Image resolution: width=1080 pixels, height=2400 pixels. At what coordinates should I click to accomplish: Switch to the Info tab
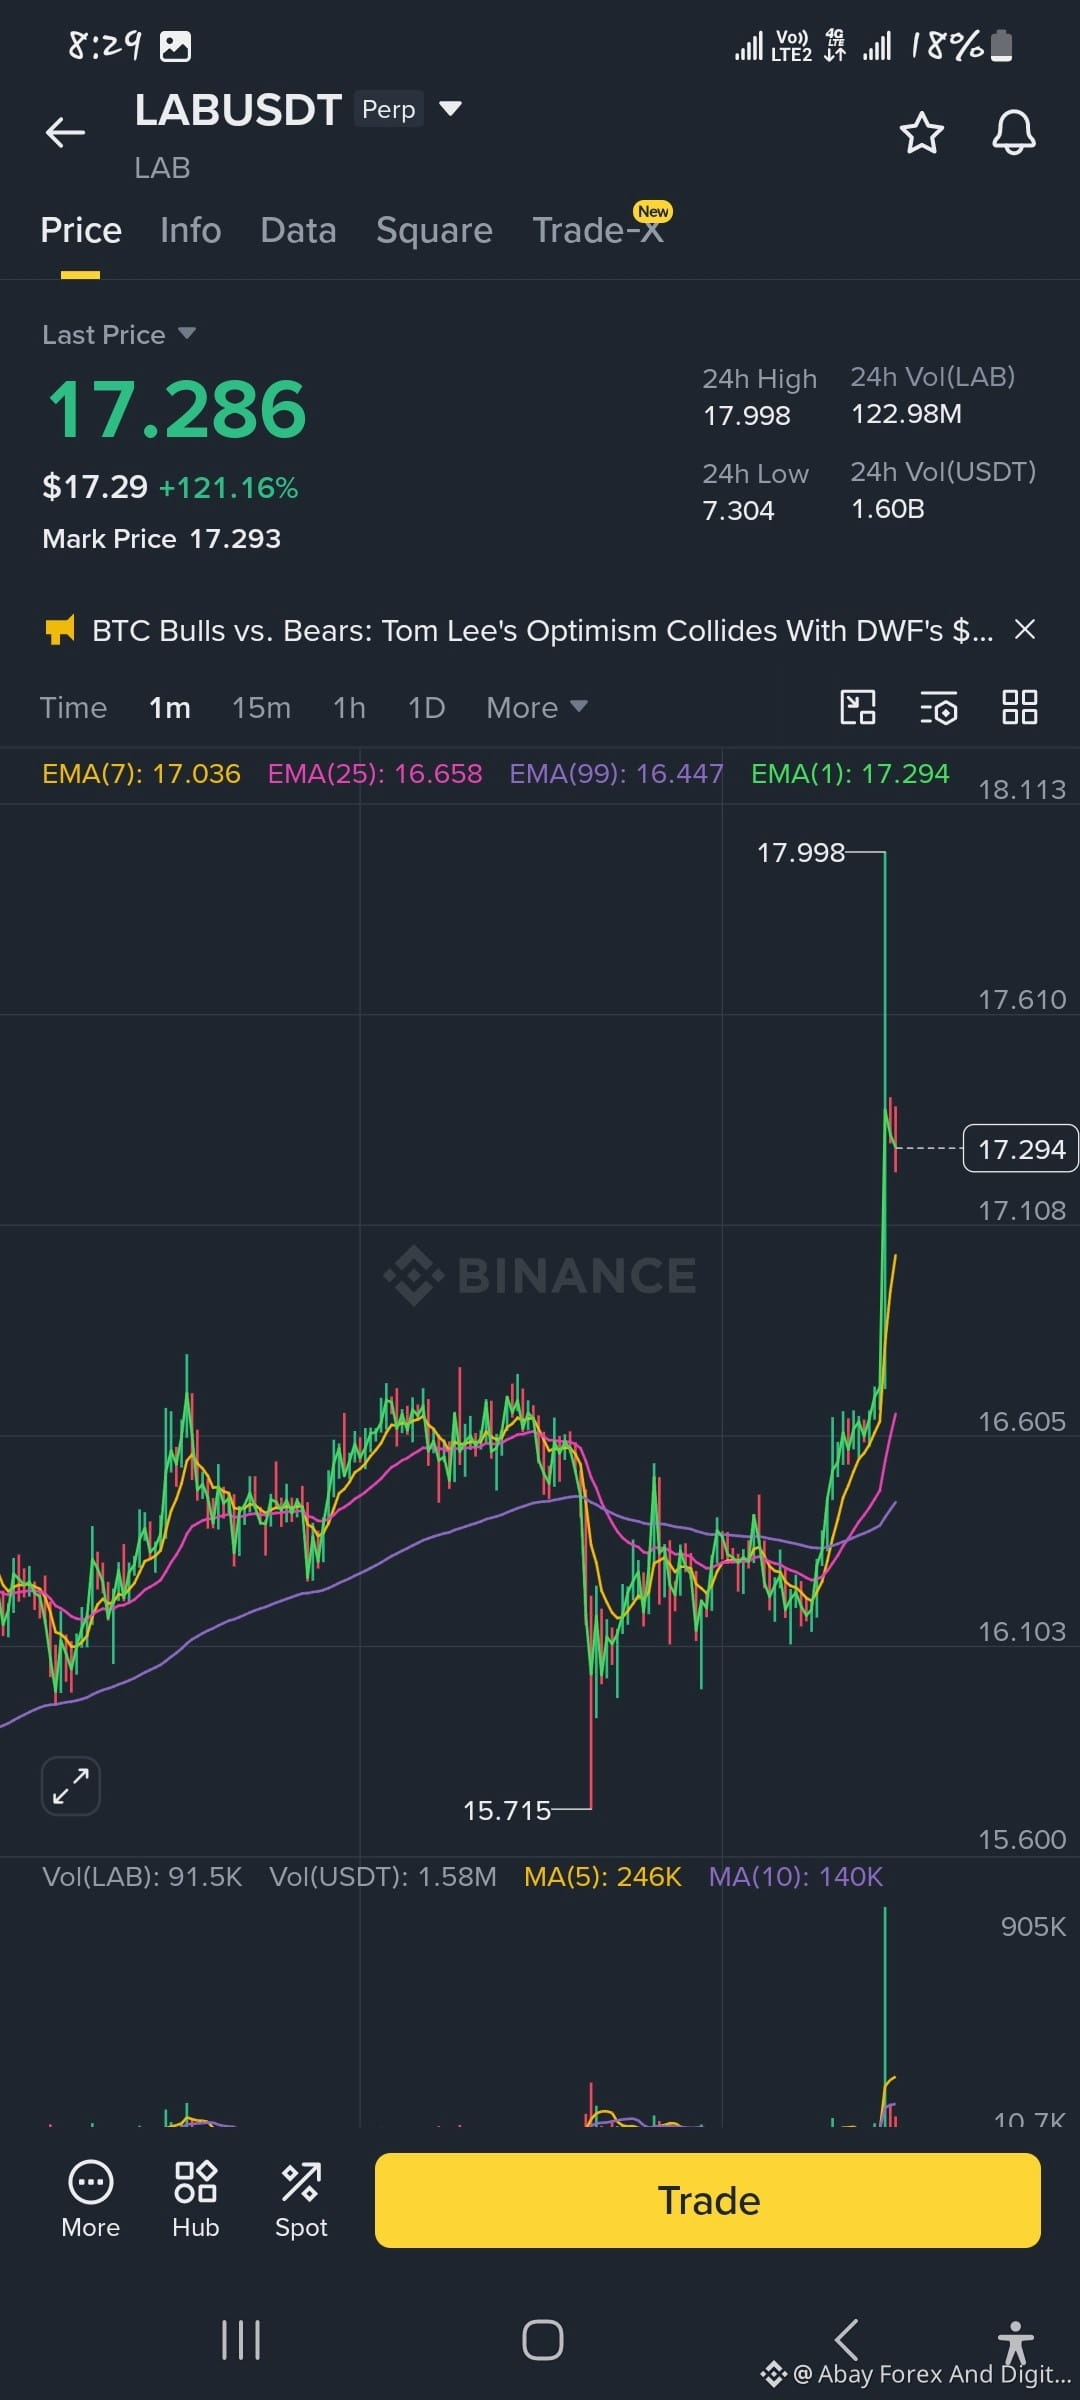(191, 230)
